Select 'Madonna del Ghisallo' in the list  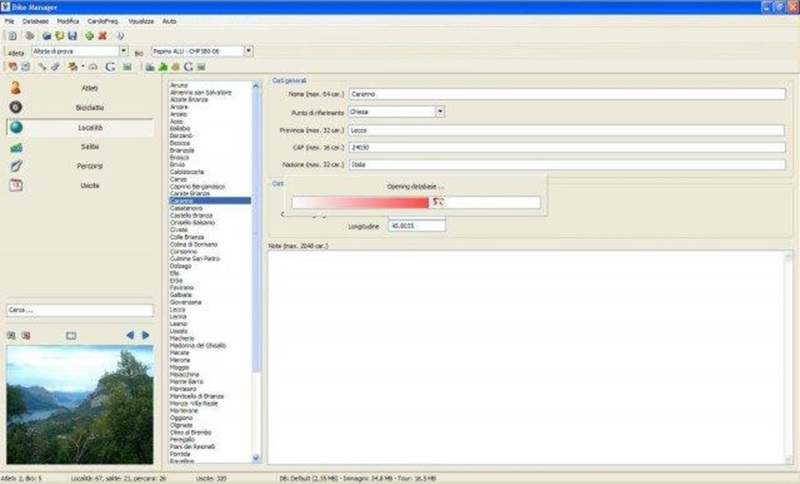click(x=198, y=346)
